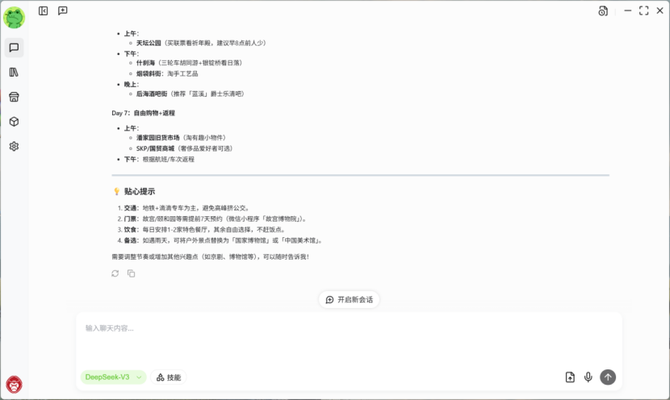This screenshot has width=670, height=400.
Task: Click the 开启新会话 button
Action: click(x=349, y=299)
